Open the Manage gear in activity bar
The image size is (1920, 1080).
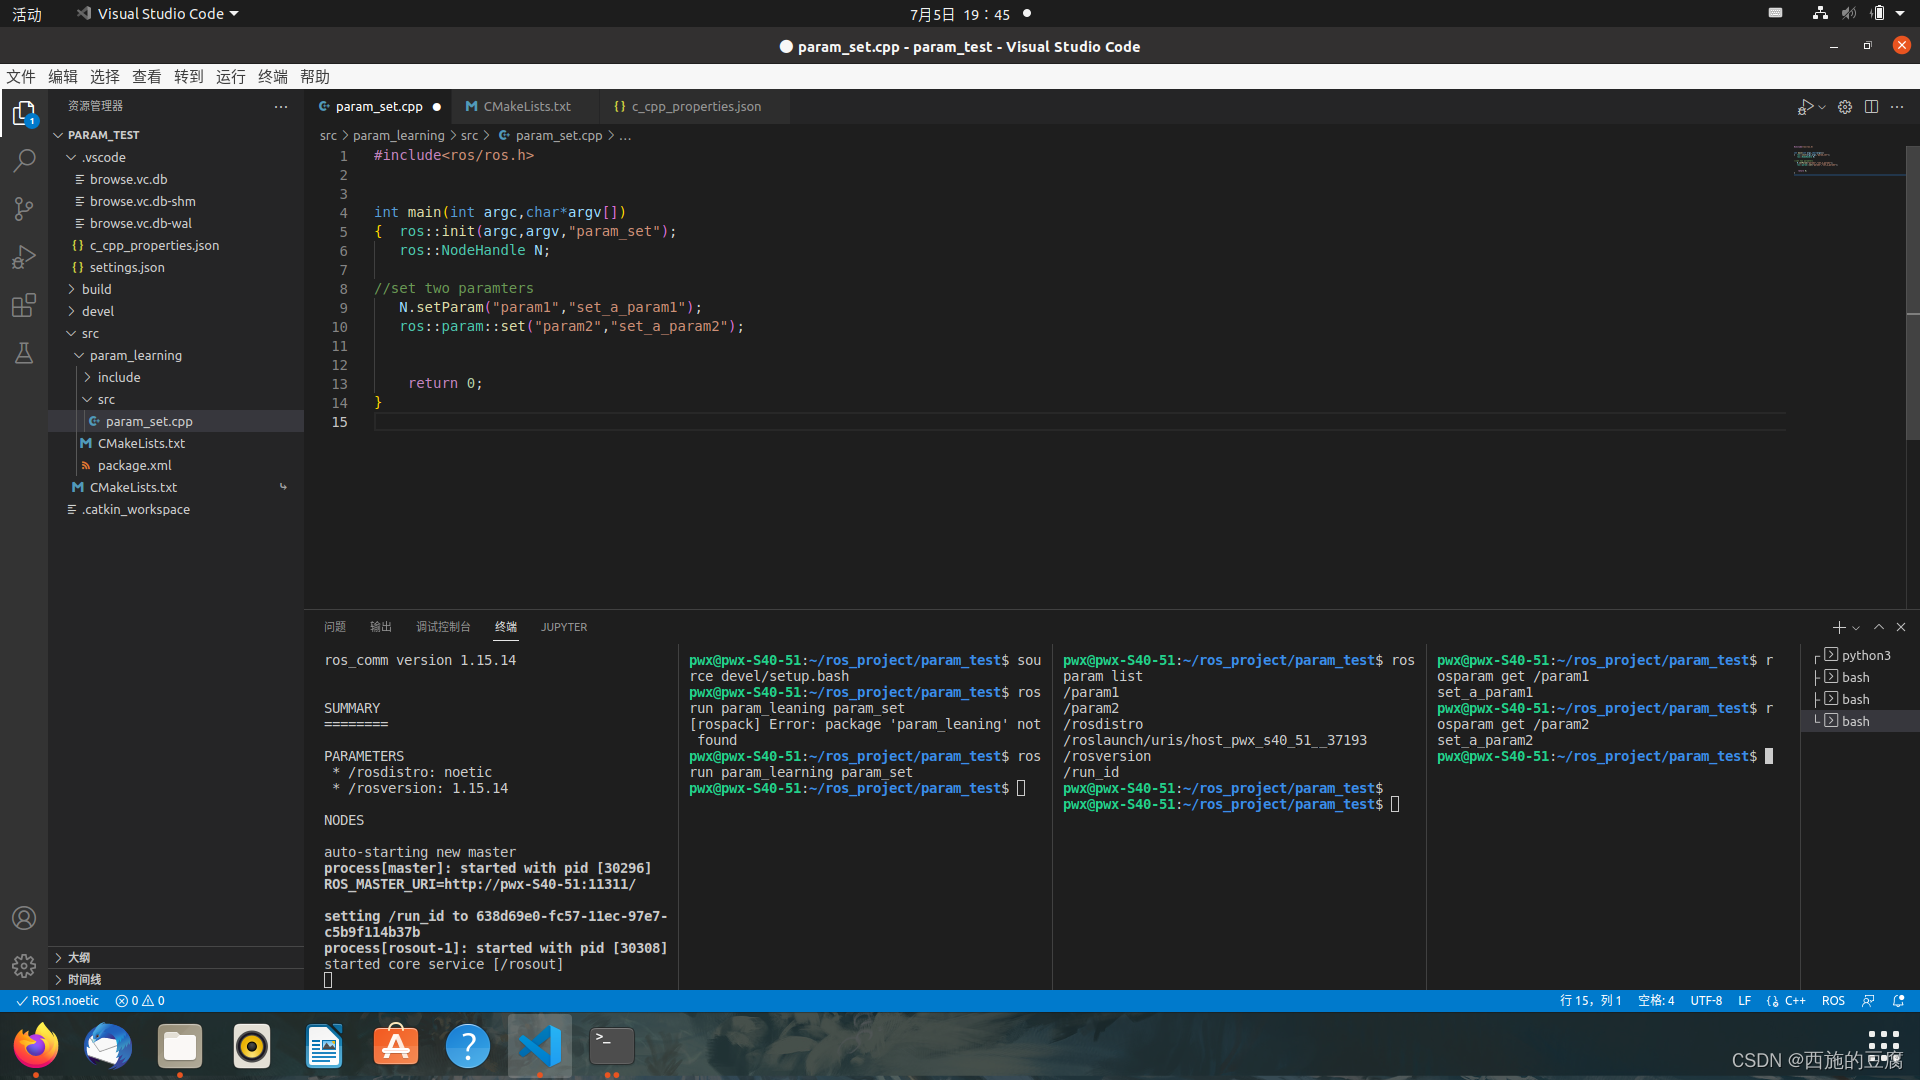(24, 966)
